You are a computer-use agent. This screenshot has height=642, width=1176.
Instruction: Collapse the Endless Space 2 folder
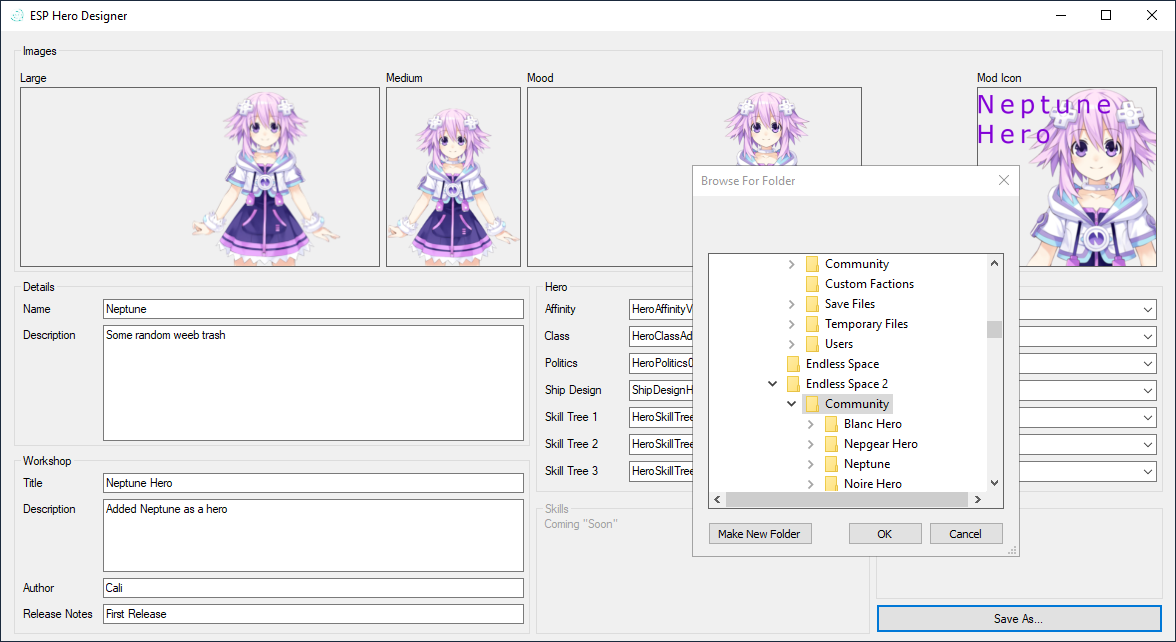tap(772, 384)
